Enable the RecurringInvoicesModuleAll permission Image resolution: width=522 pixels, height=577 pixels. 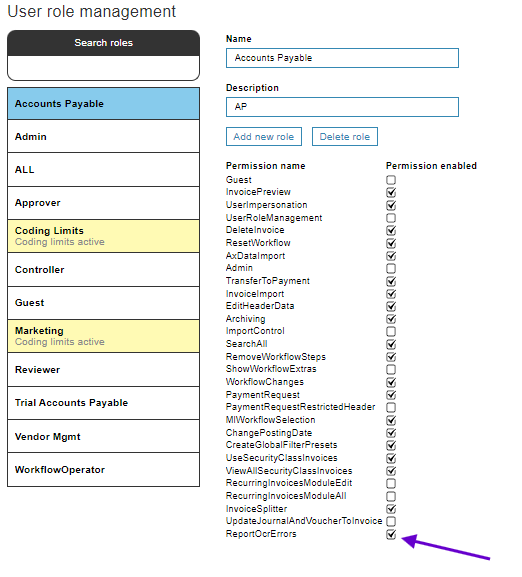pyautogui.click(x=391, y=496)
